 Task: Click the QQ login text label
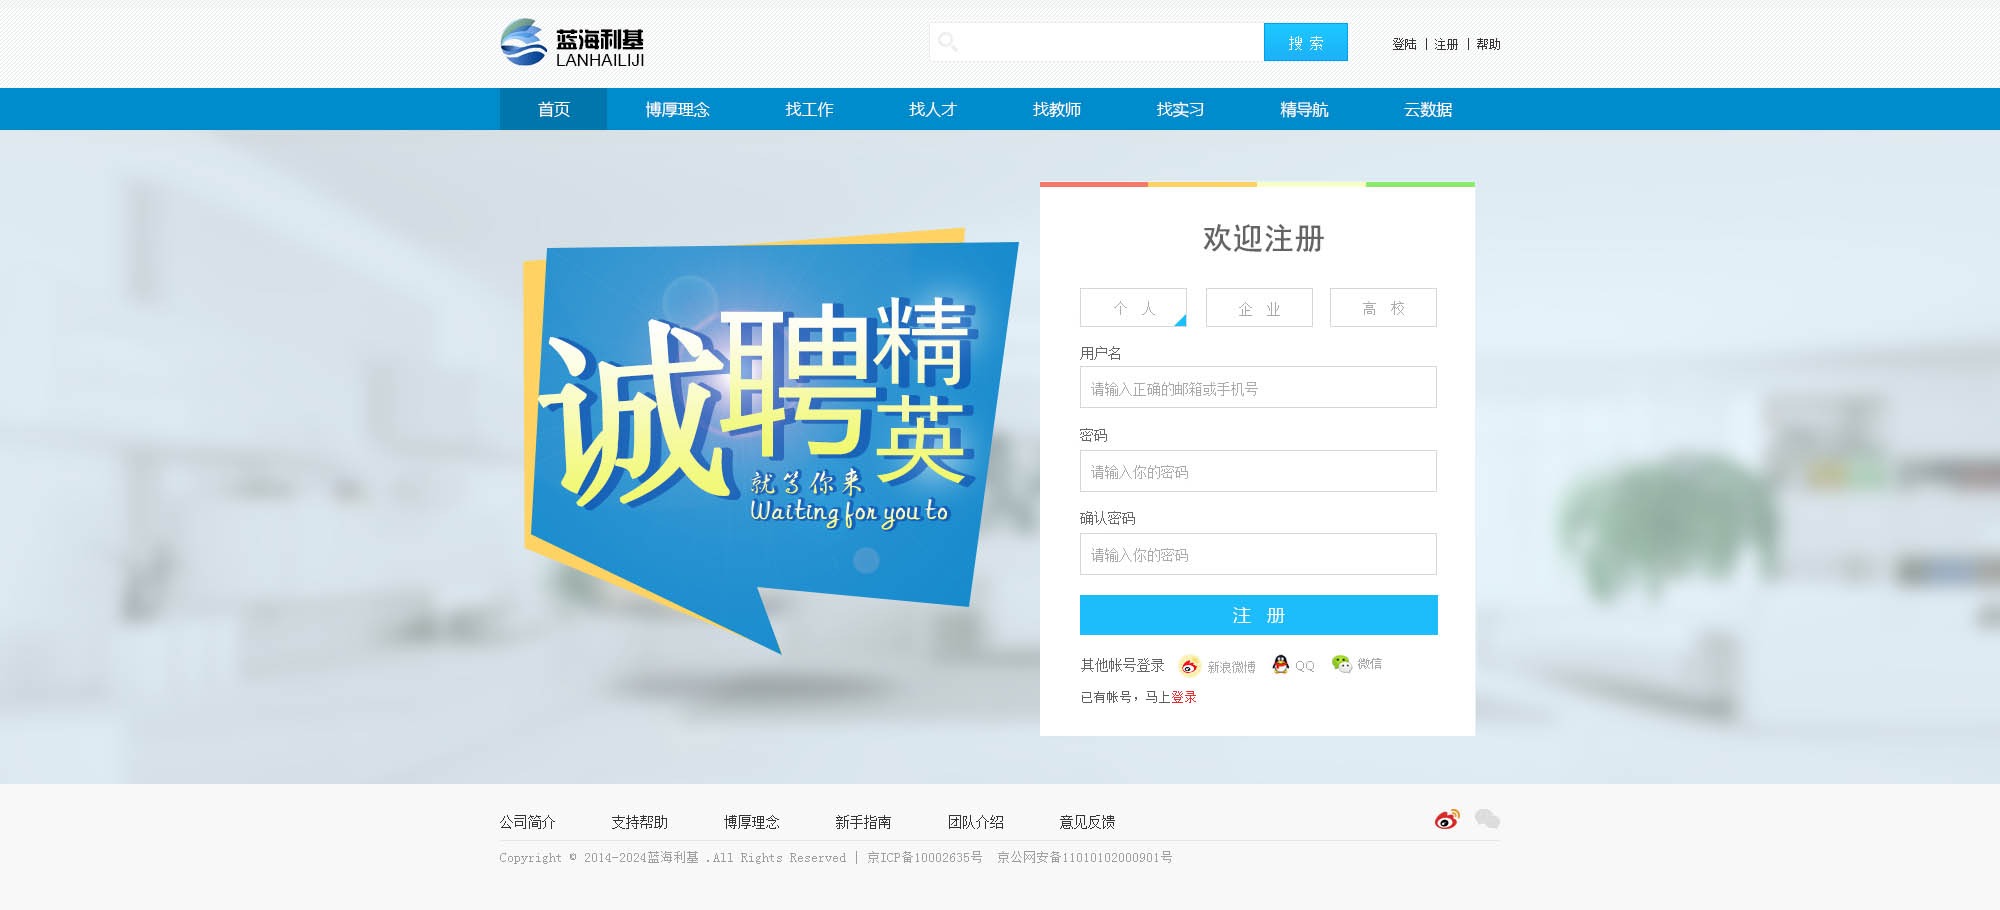(1305, 666)
